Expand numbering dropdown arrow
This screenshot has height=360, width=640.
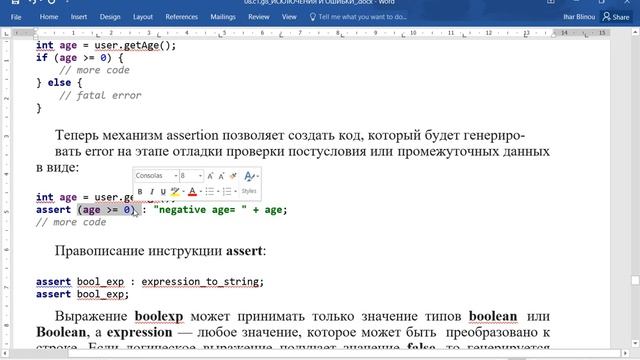(x=235, y=191)
